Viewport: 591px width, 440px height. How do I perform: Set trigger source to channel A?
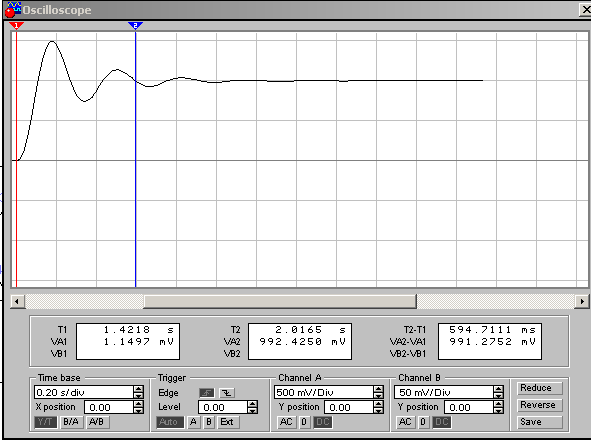point(193,422)
